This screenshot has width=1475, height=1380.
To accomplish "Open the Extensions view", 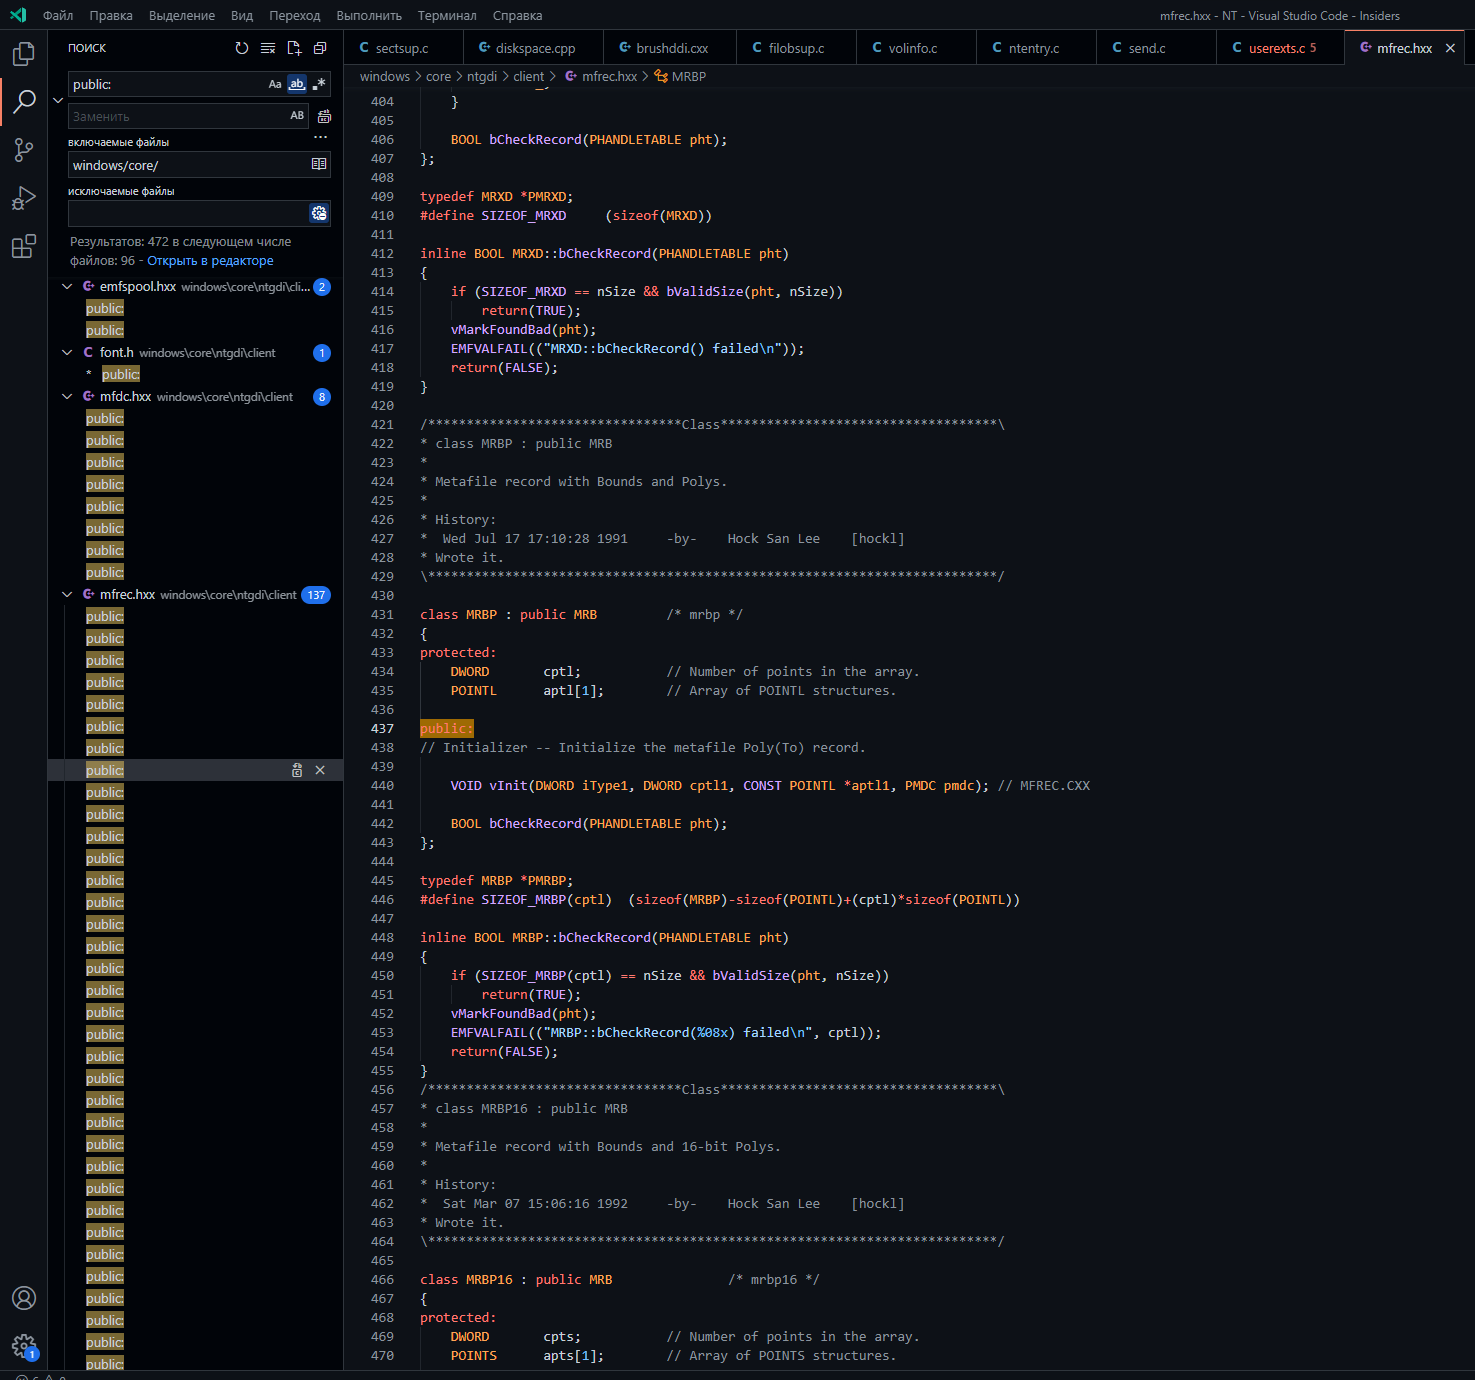I will point(24,246).
